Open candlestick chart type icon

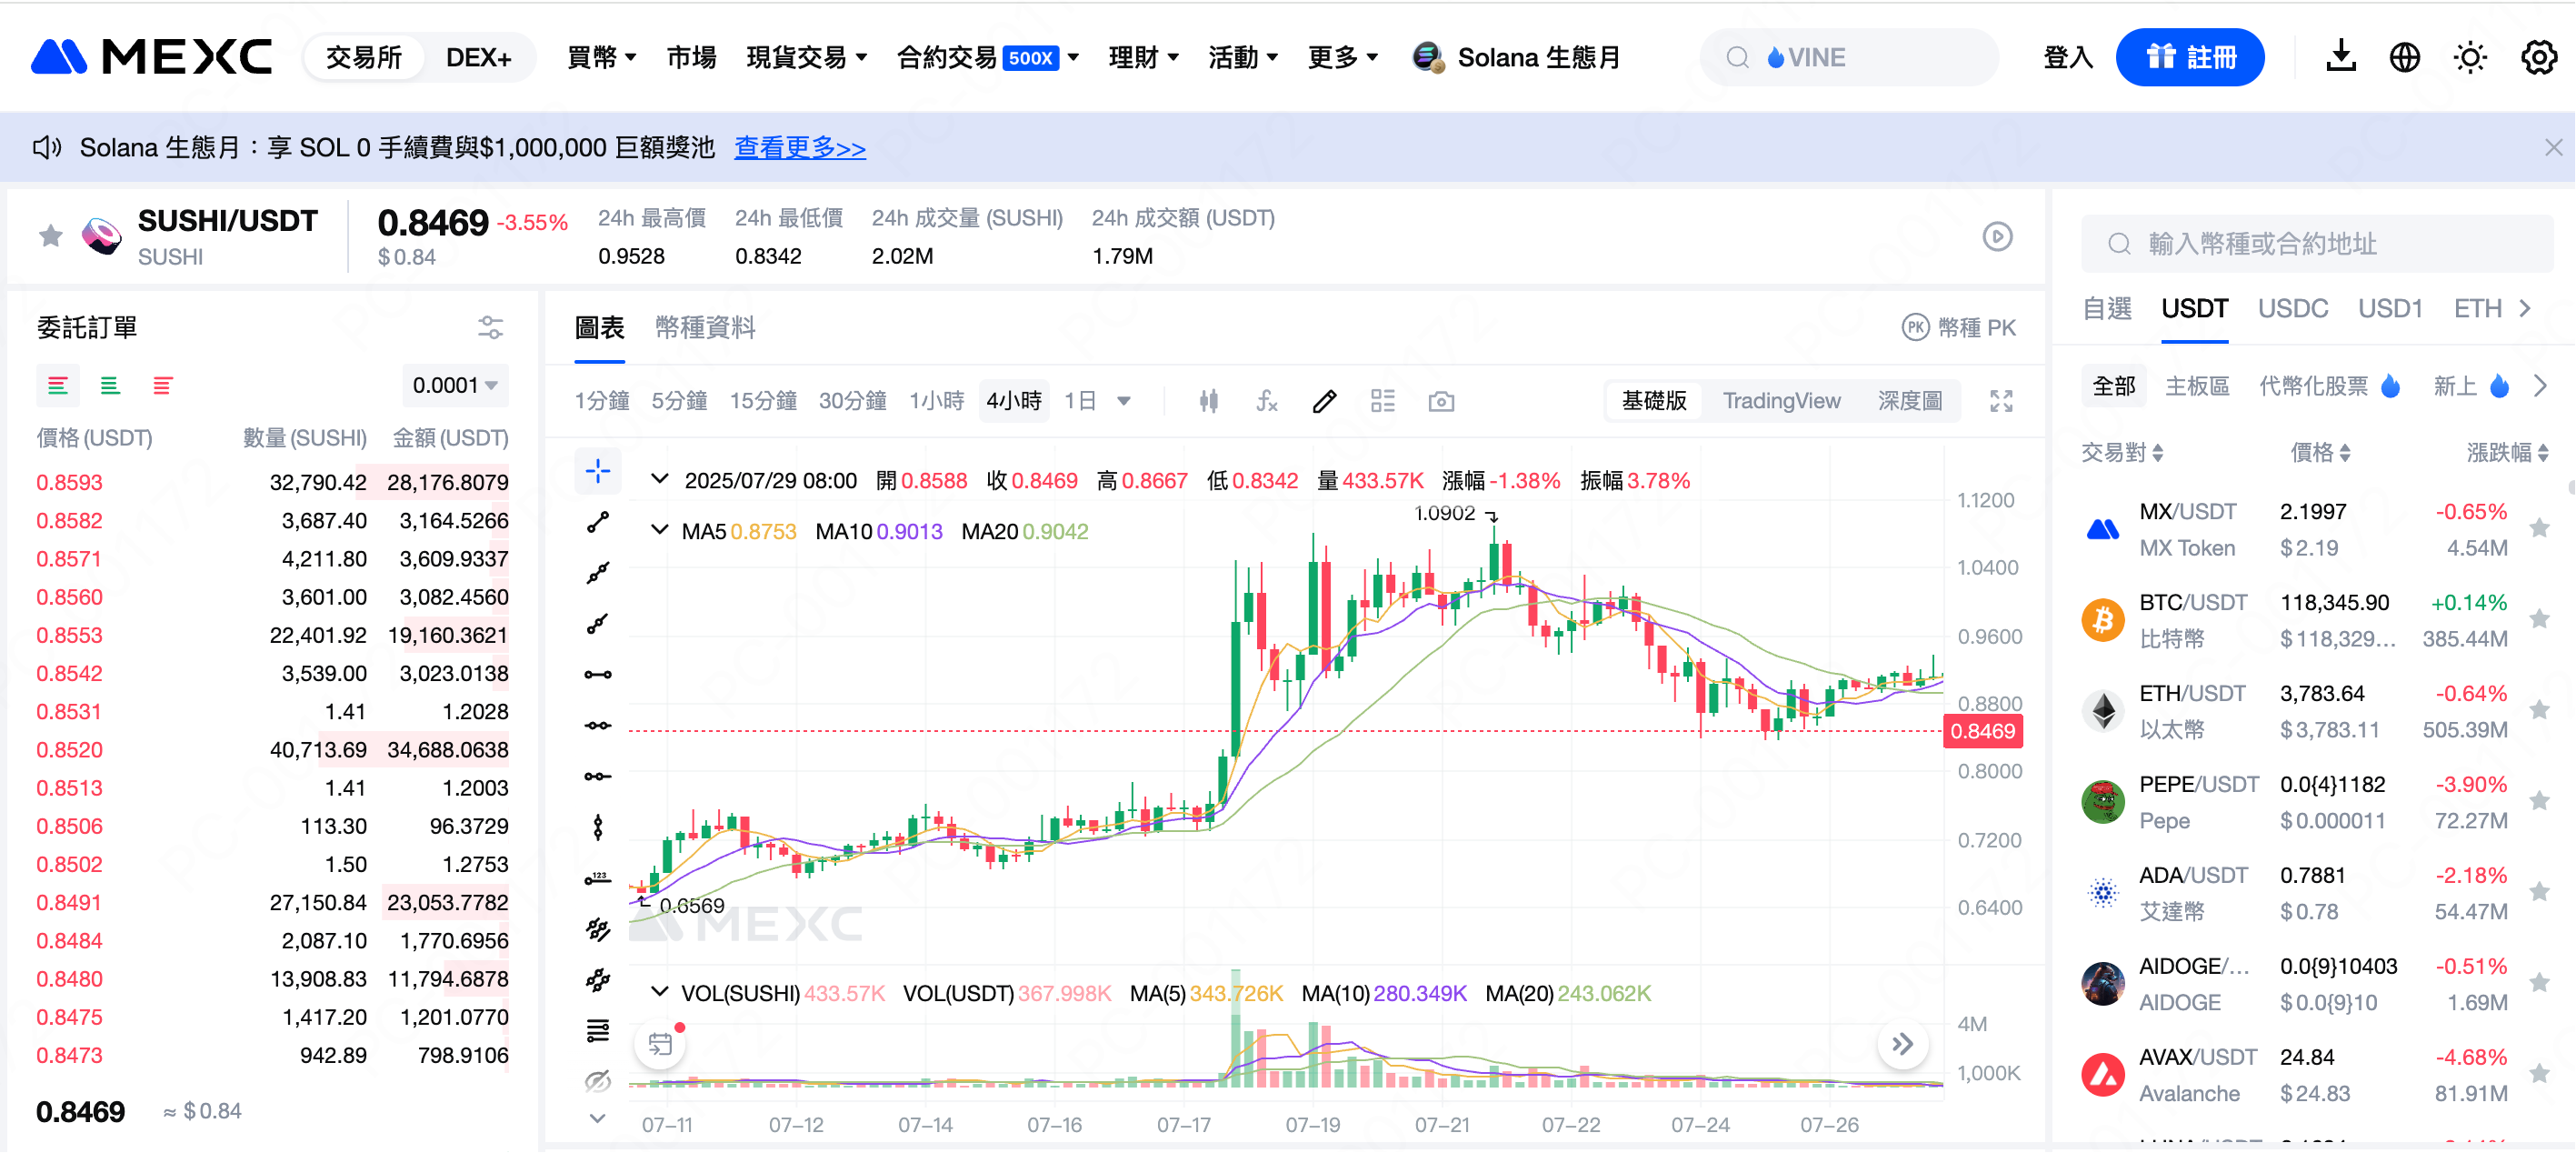coord(1208,401)
